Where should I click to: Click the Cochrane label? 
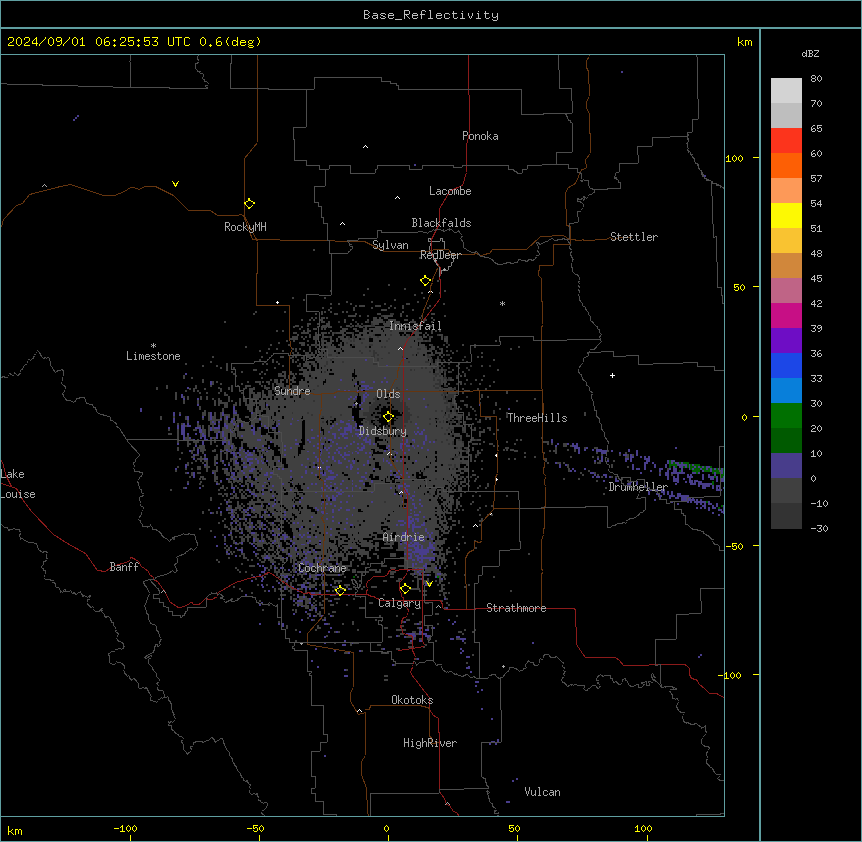(x=322, y=568)
